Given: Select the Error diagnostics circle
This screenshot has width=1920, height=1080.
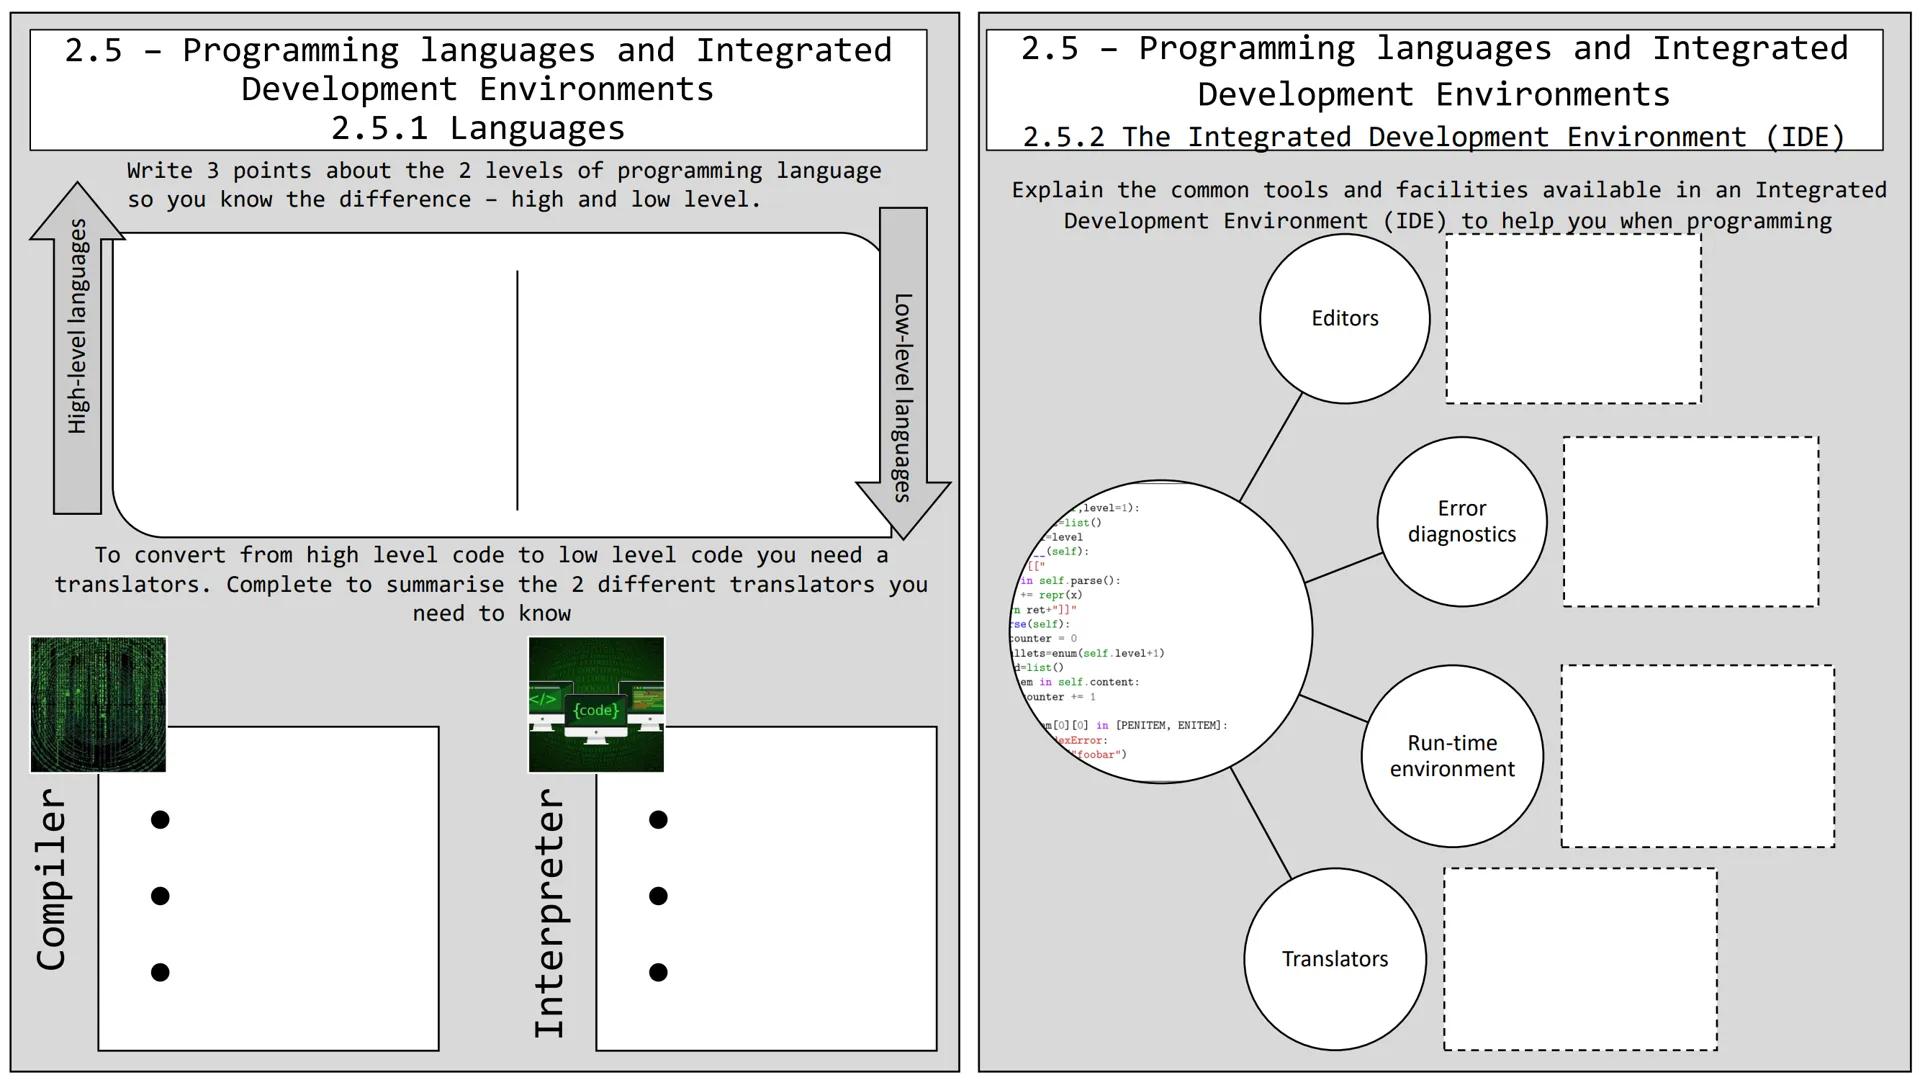Looking at the screenshot, I should tap(1461, 520).
